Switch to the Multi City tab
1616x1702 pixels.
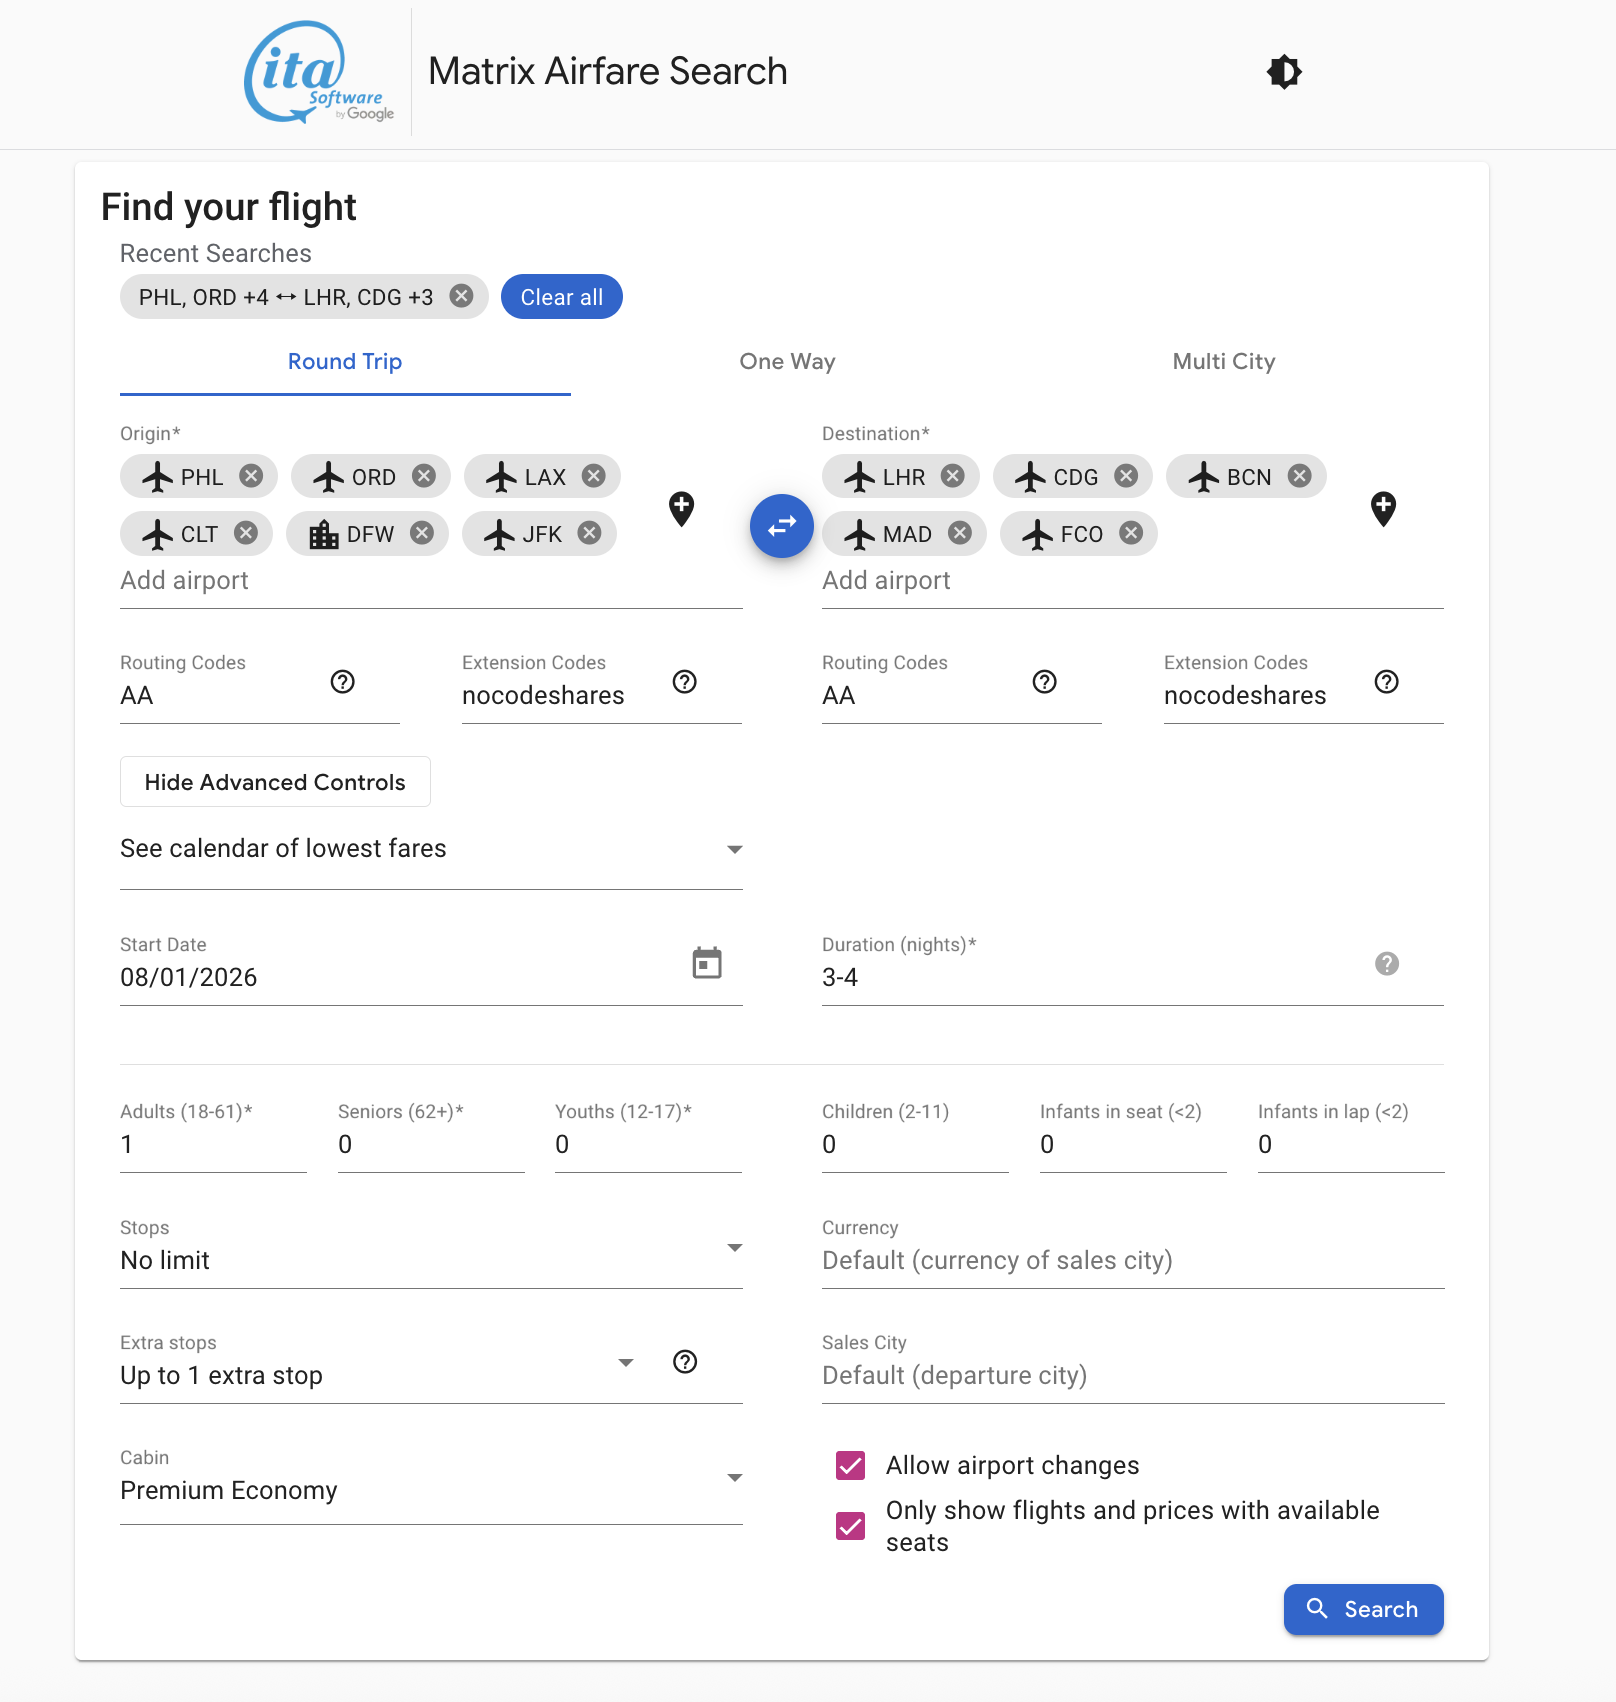click(1224, 362)
